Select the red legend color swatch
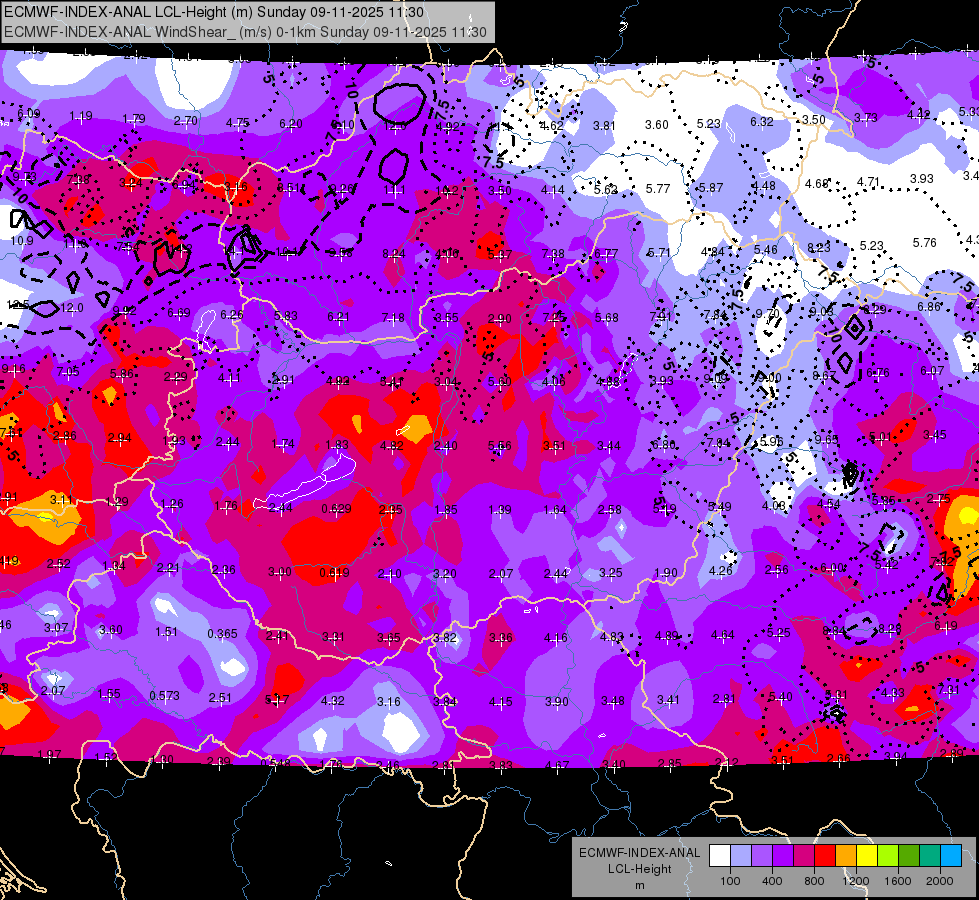Image resolution: width=979 pixels, height=900 pixels. click(x=825, y=856)
